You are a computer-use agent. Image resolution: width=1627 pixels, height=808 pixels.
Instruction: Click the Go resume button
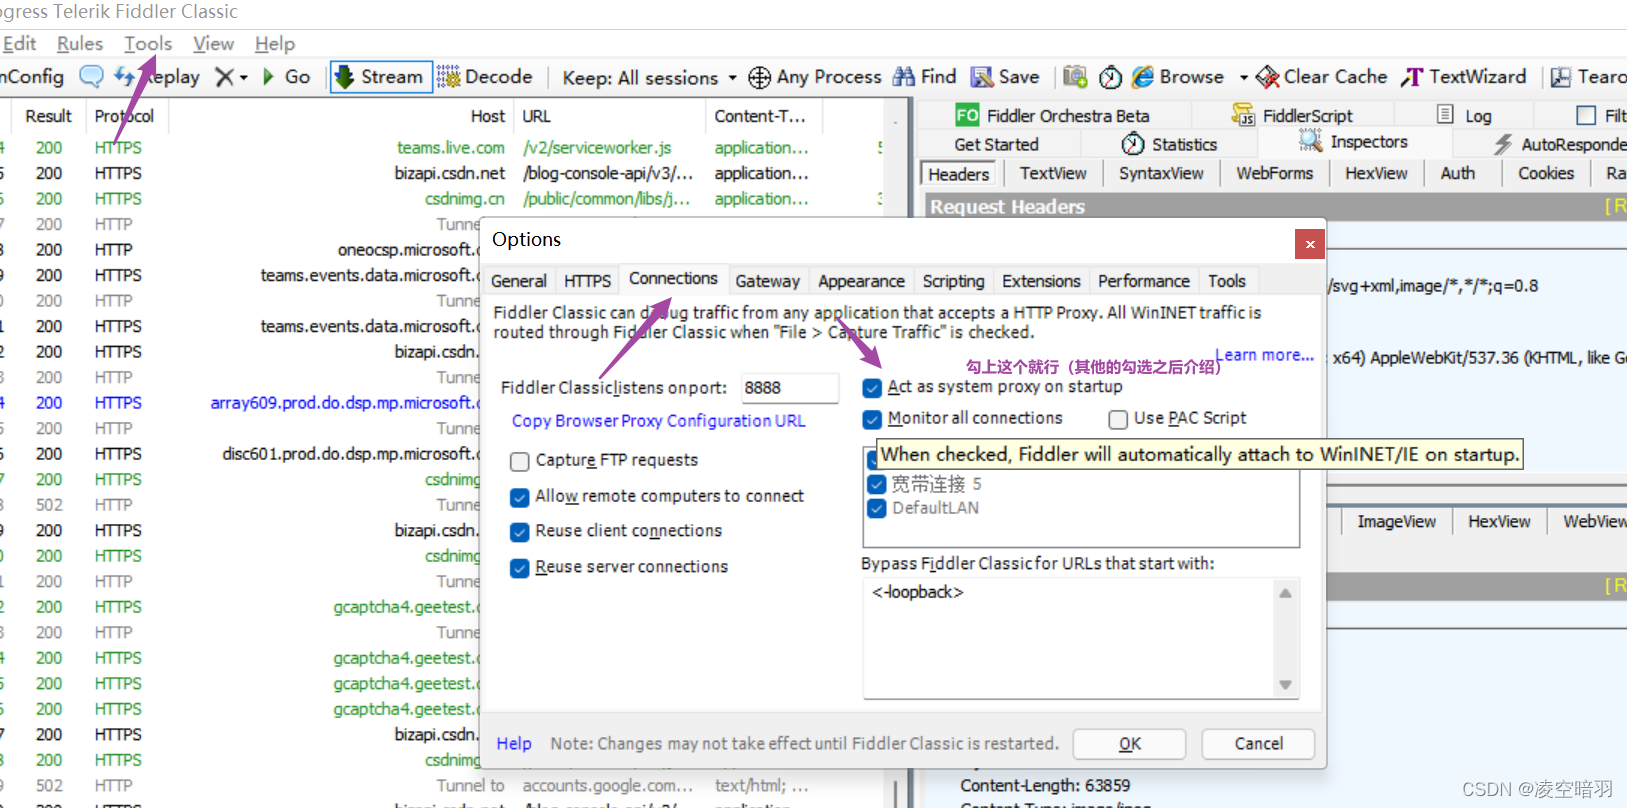pos(287,77)
